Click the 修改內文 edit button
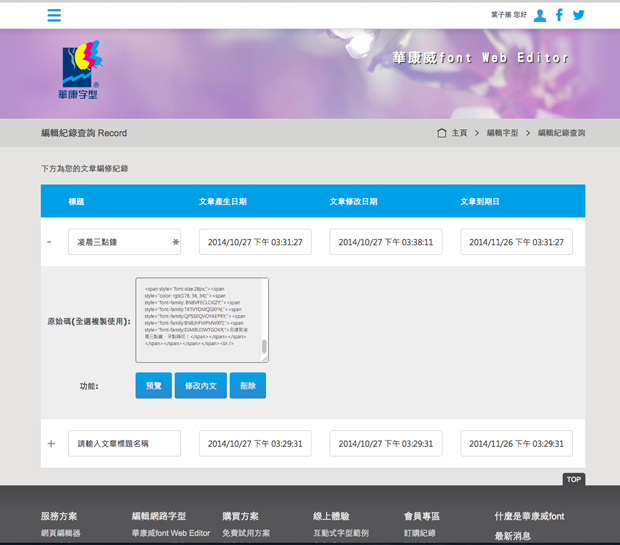Image resolution: width=620 pixels, height=545 pixels. coord(200,385)
